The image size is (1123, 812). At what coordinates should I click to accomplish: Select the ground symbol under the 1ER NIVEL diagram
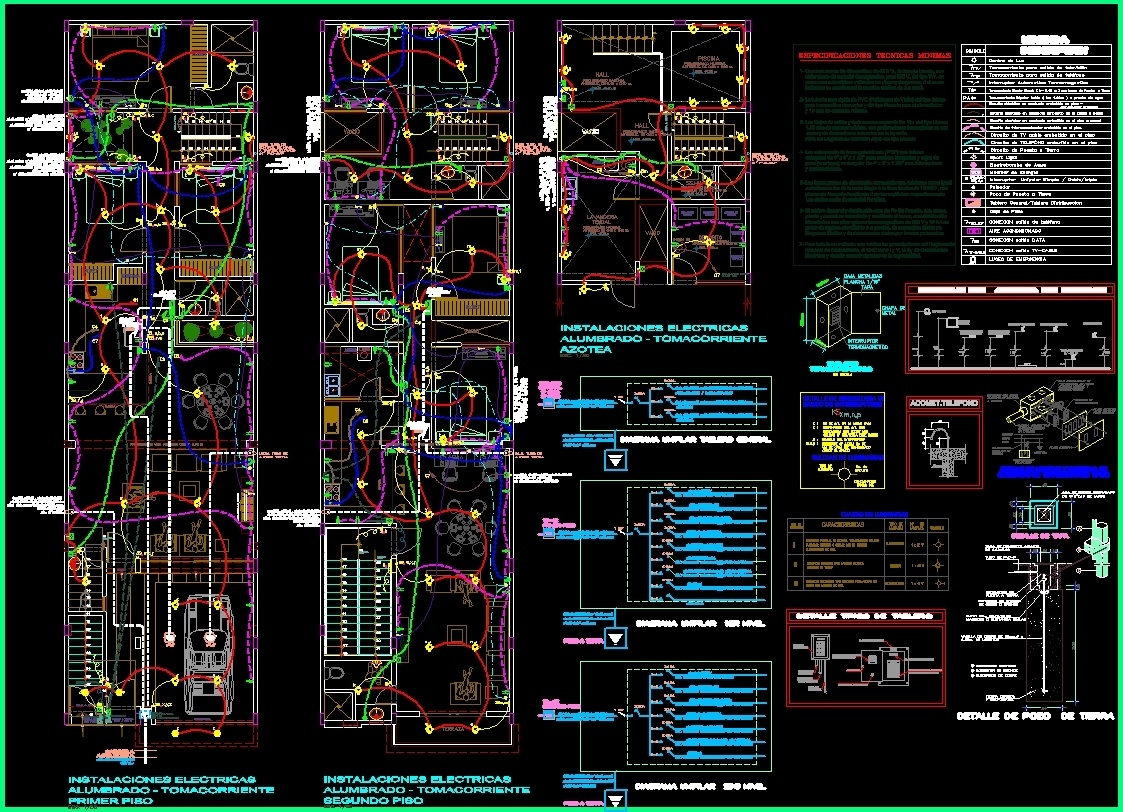click(x=616, y=635)
